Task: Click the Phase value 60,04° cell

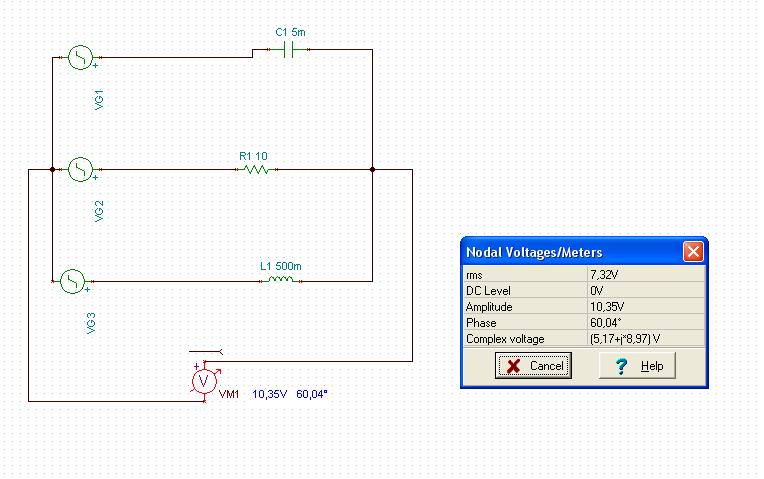Action: [646, 323]
